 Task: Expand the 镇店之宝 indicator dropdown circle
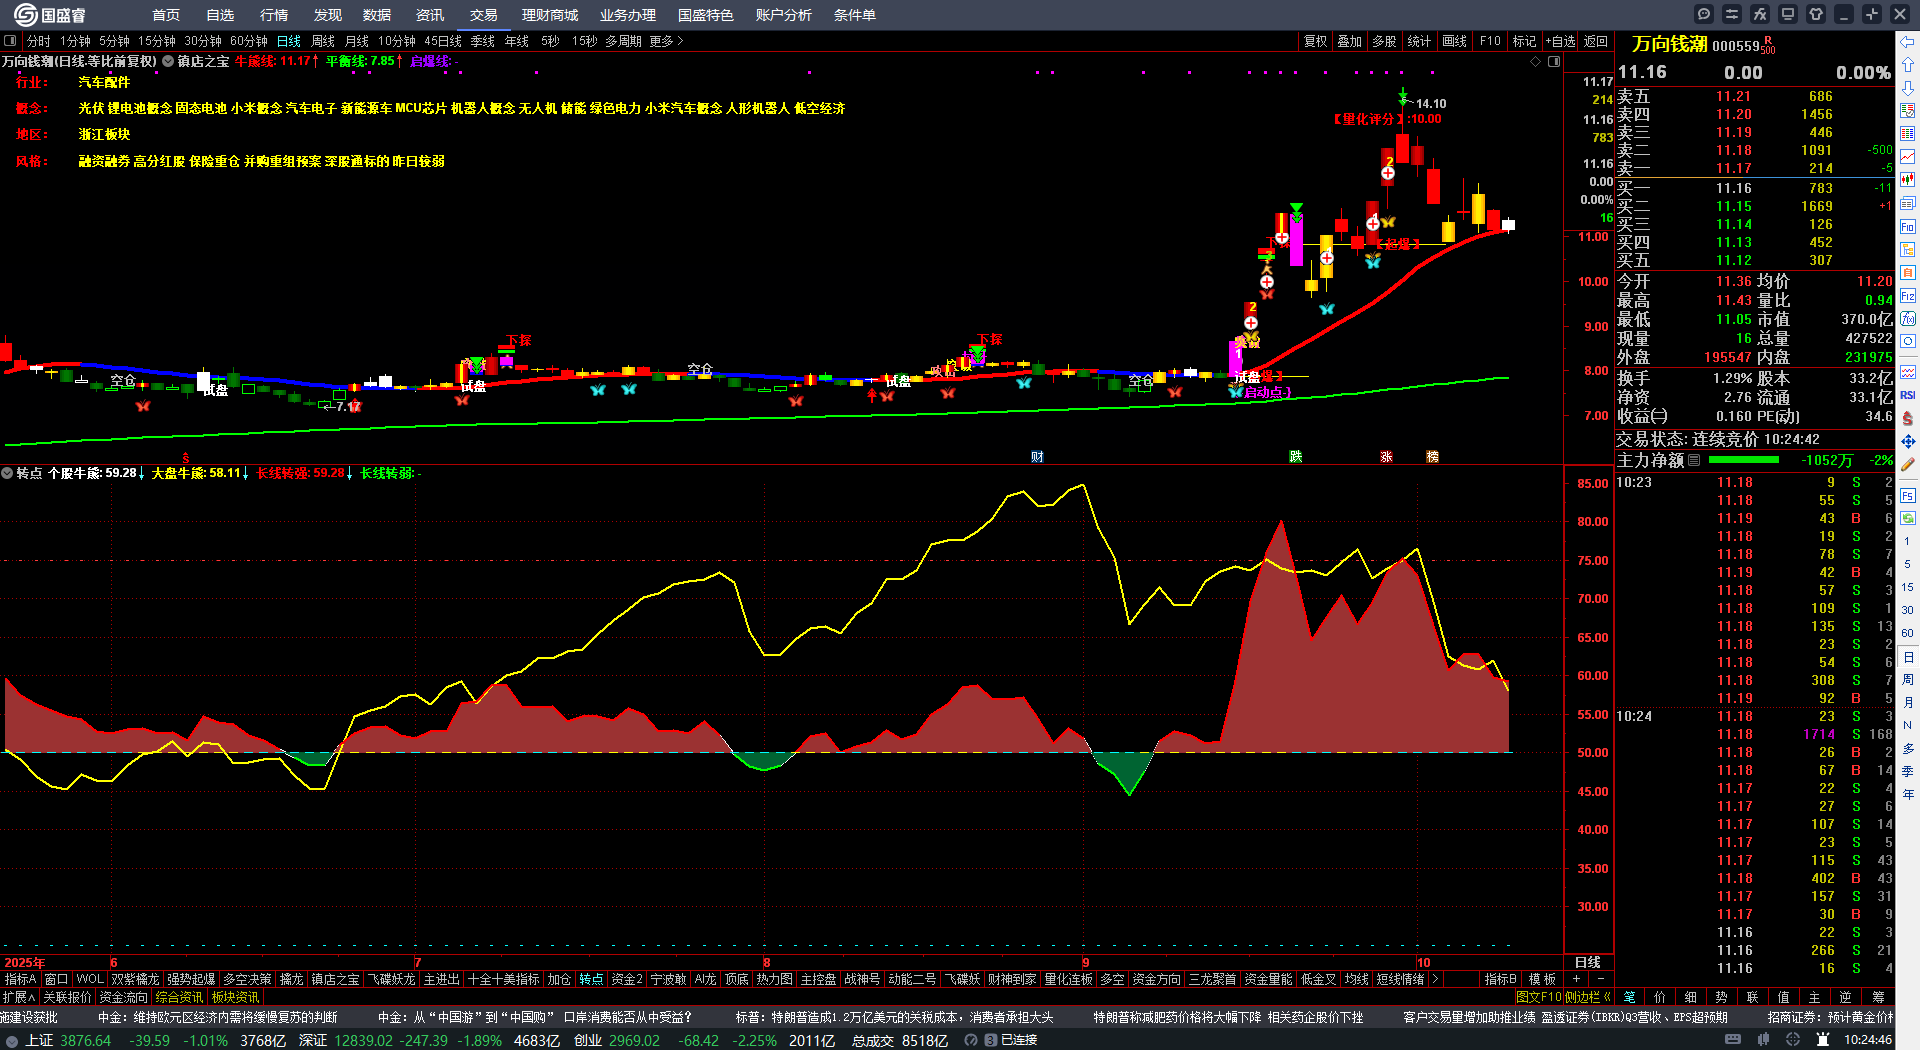point(168,61)
